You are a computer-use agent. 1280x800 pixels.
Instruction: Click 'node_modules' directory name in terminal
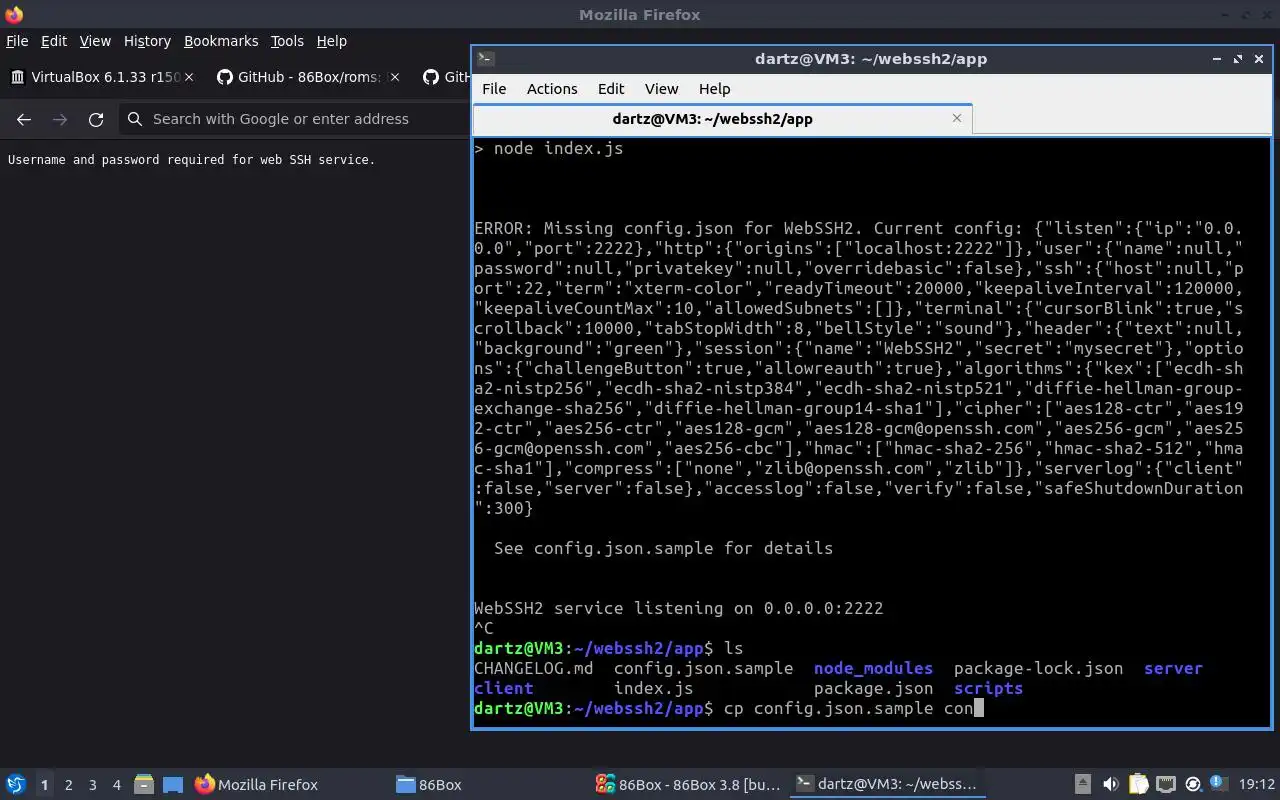pyautogui.click(x=873, y=668)
